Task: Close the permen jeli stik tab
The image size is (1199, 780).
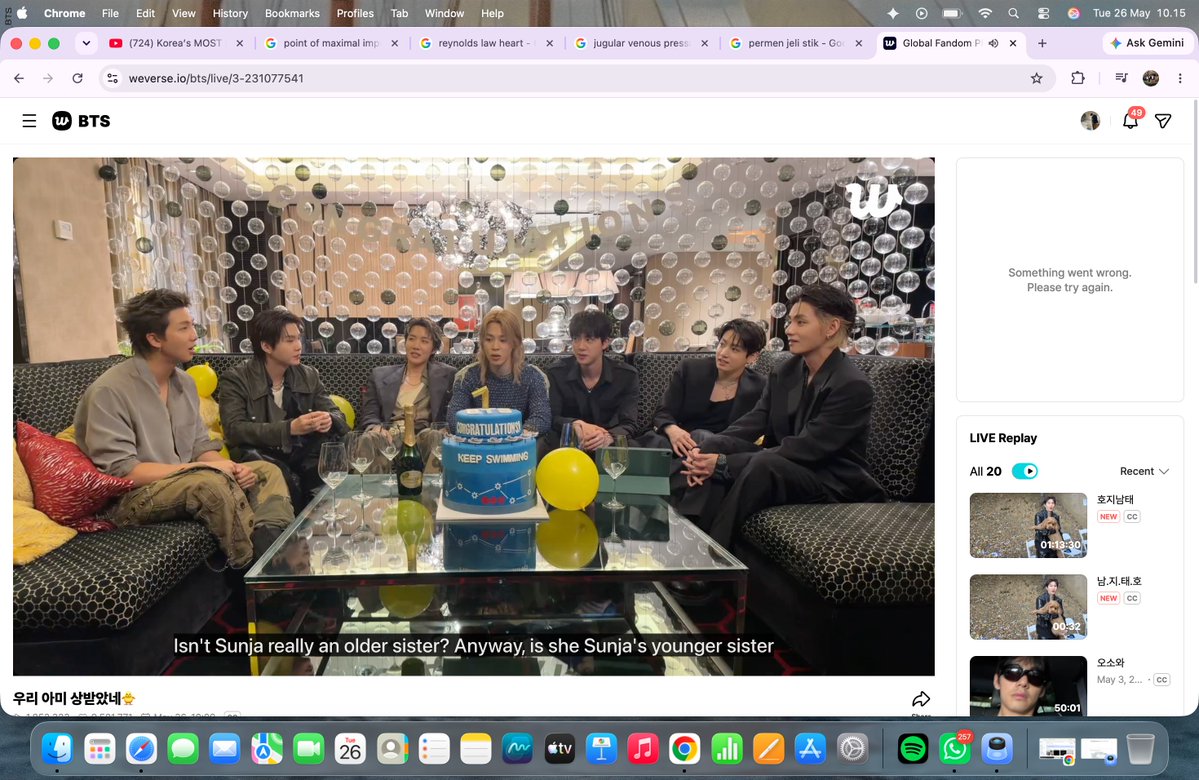Action: click(x=859, y=44)
